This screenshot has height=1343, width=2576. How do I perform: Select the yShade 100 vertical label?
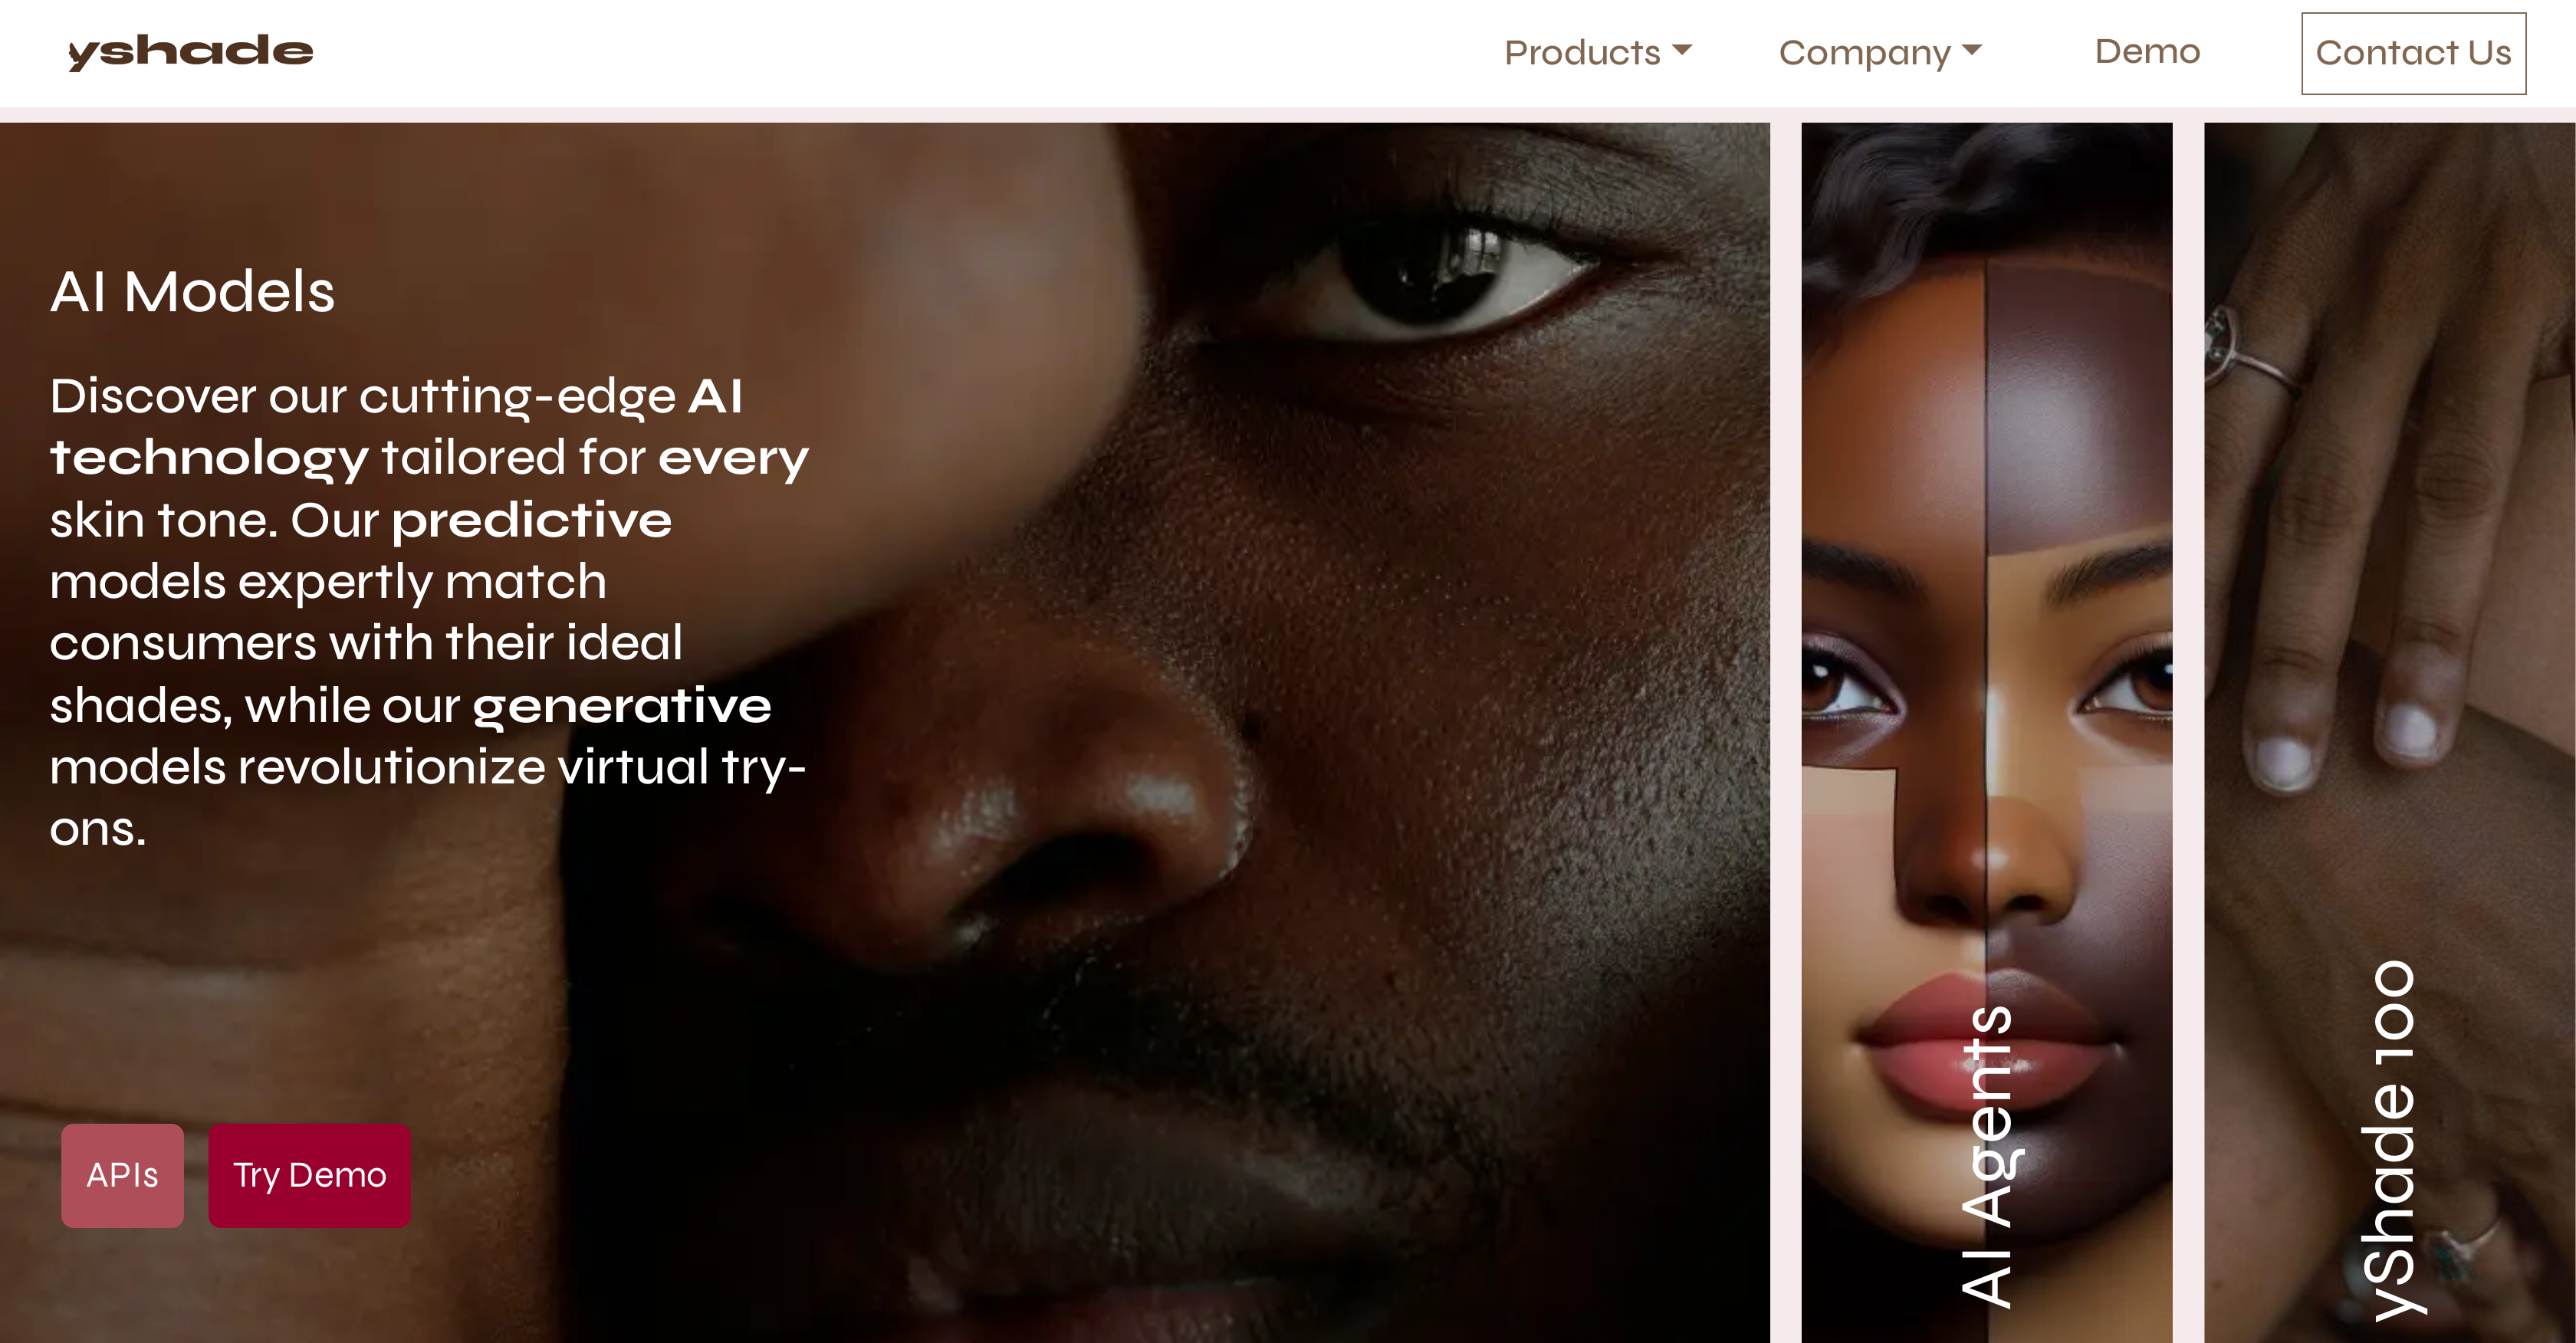click(2391, 1140)
